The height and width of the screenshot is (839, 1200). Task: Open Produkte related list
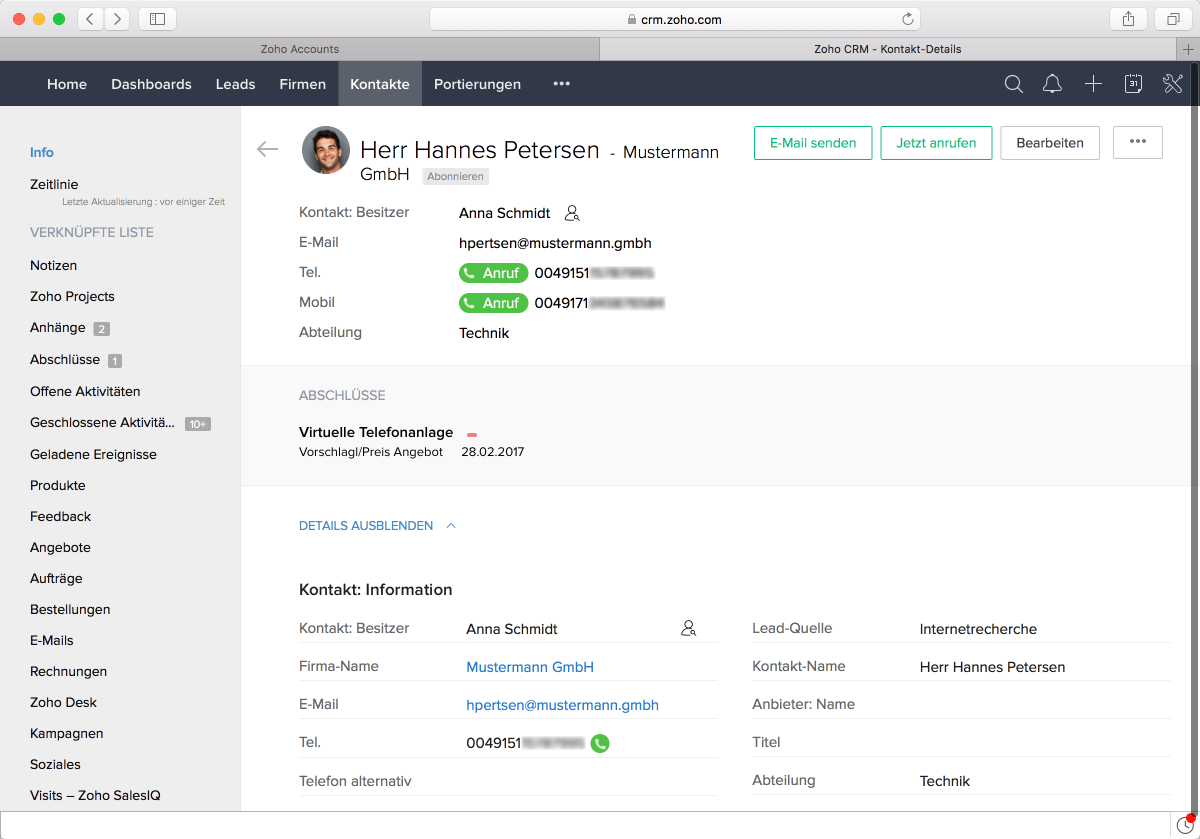point(58,485)
